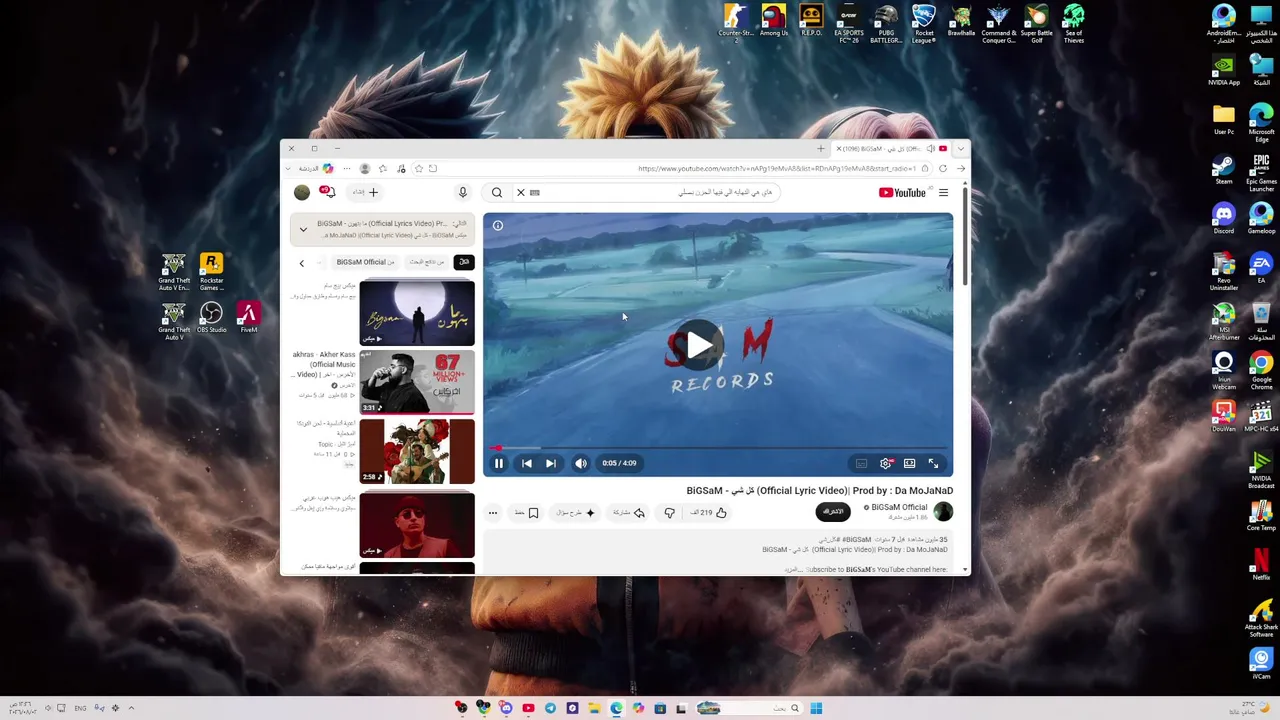Open the YouTube guide hamburger menu

[943, 193]
